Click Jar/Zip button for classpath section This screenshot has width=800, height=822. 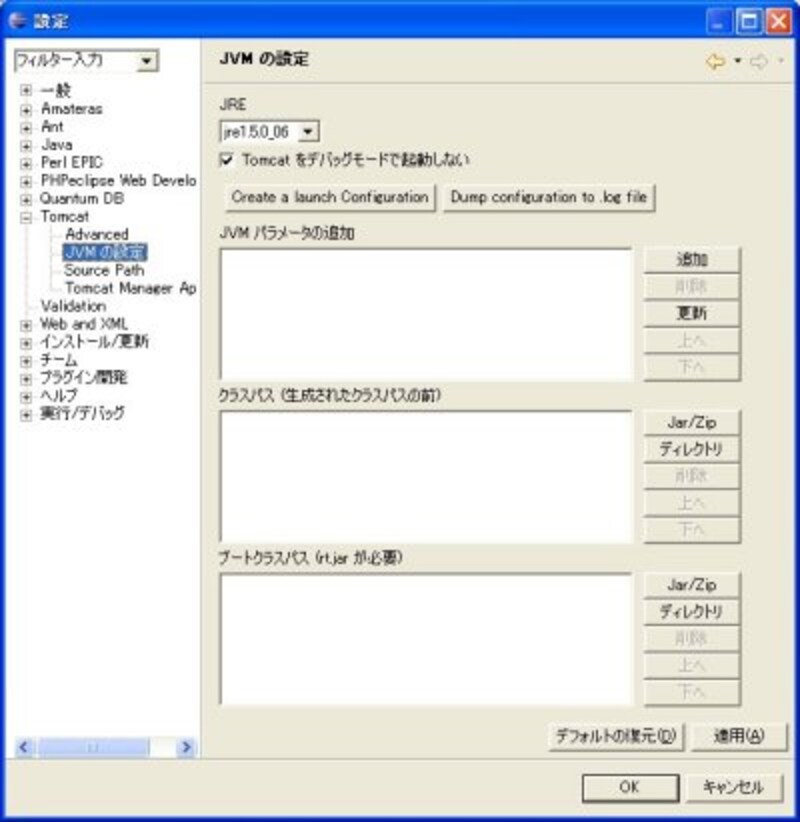[691, 422]
